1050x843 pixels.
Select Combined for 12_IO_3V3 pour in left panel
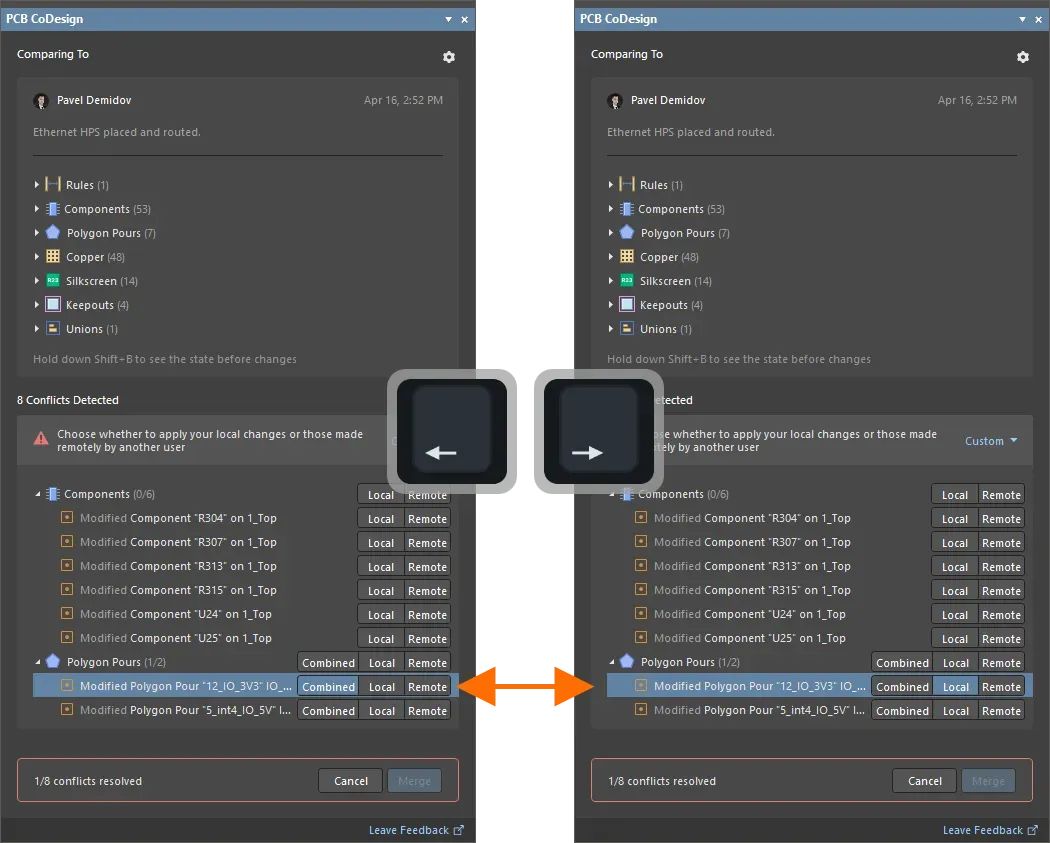tap(328, 687)
